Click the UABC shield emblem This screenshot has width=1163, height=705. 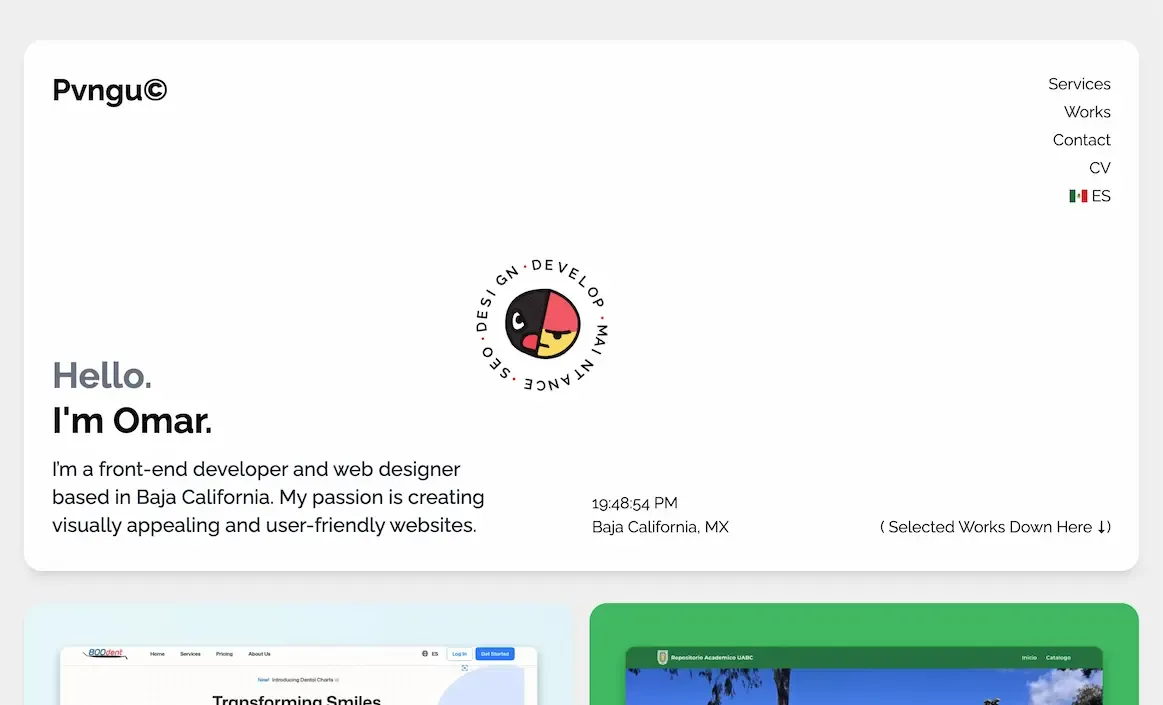(x=661, y=657)
